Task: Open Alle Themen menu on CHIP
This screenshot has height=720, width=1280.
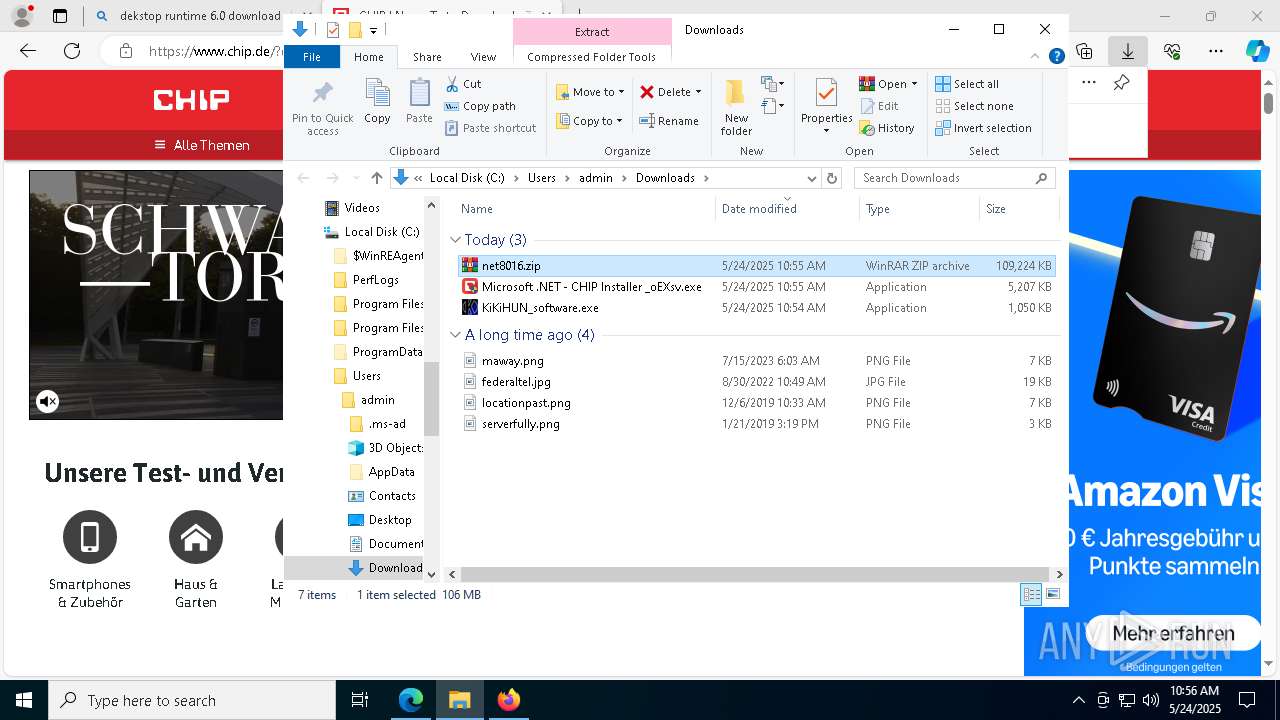Action: (x=201, y=145)
